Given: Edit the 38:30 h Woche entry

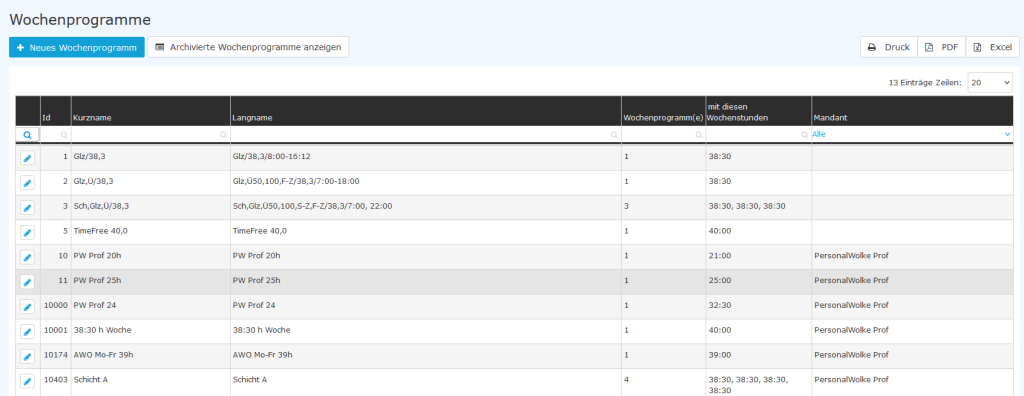Looking at the screenshot, I should click(27, 331).
